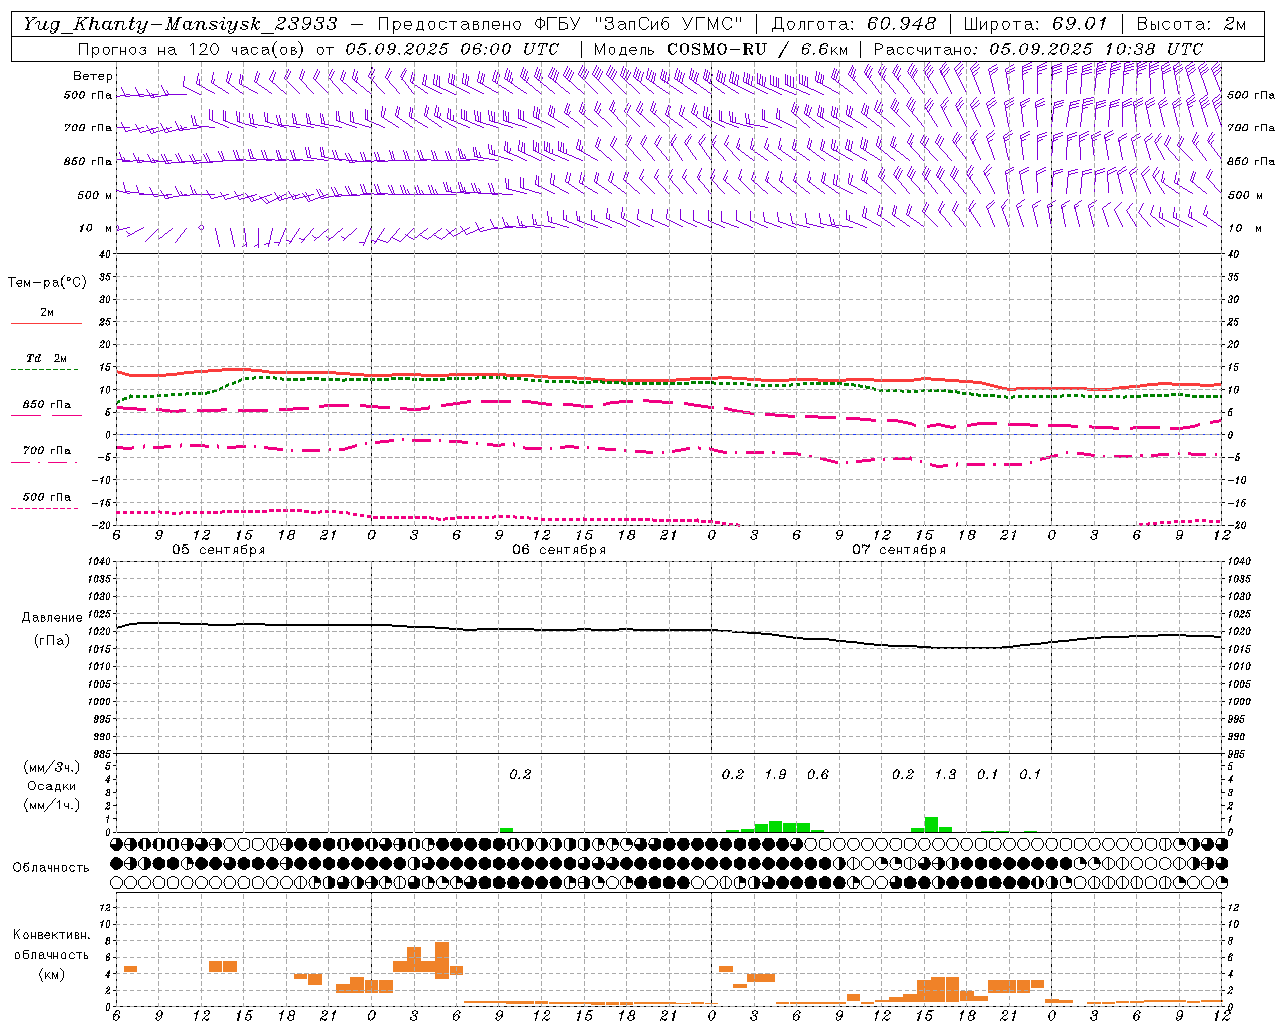Click the '07 сентября' date label
The height and width of the screenshot is (1024, 1280).
pos(898,550)
